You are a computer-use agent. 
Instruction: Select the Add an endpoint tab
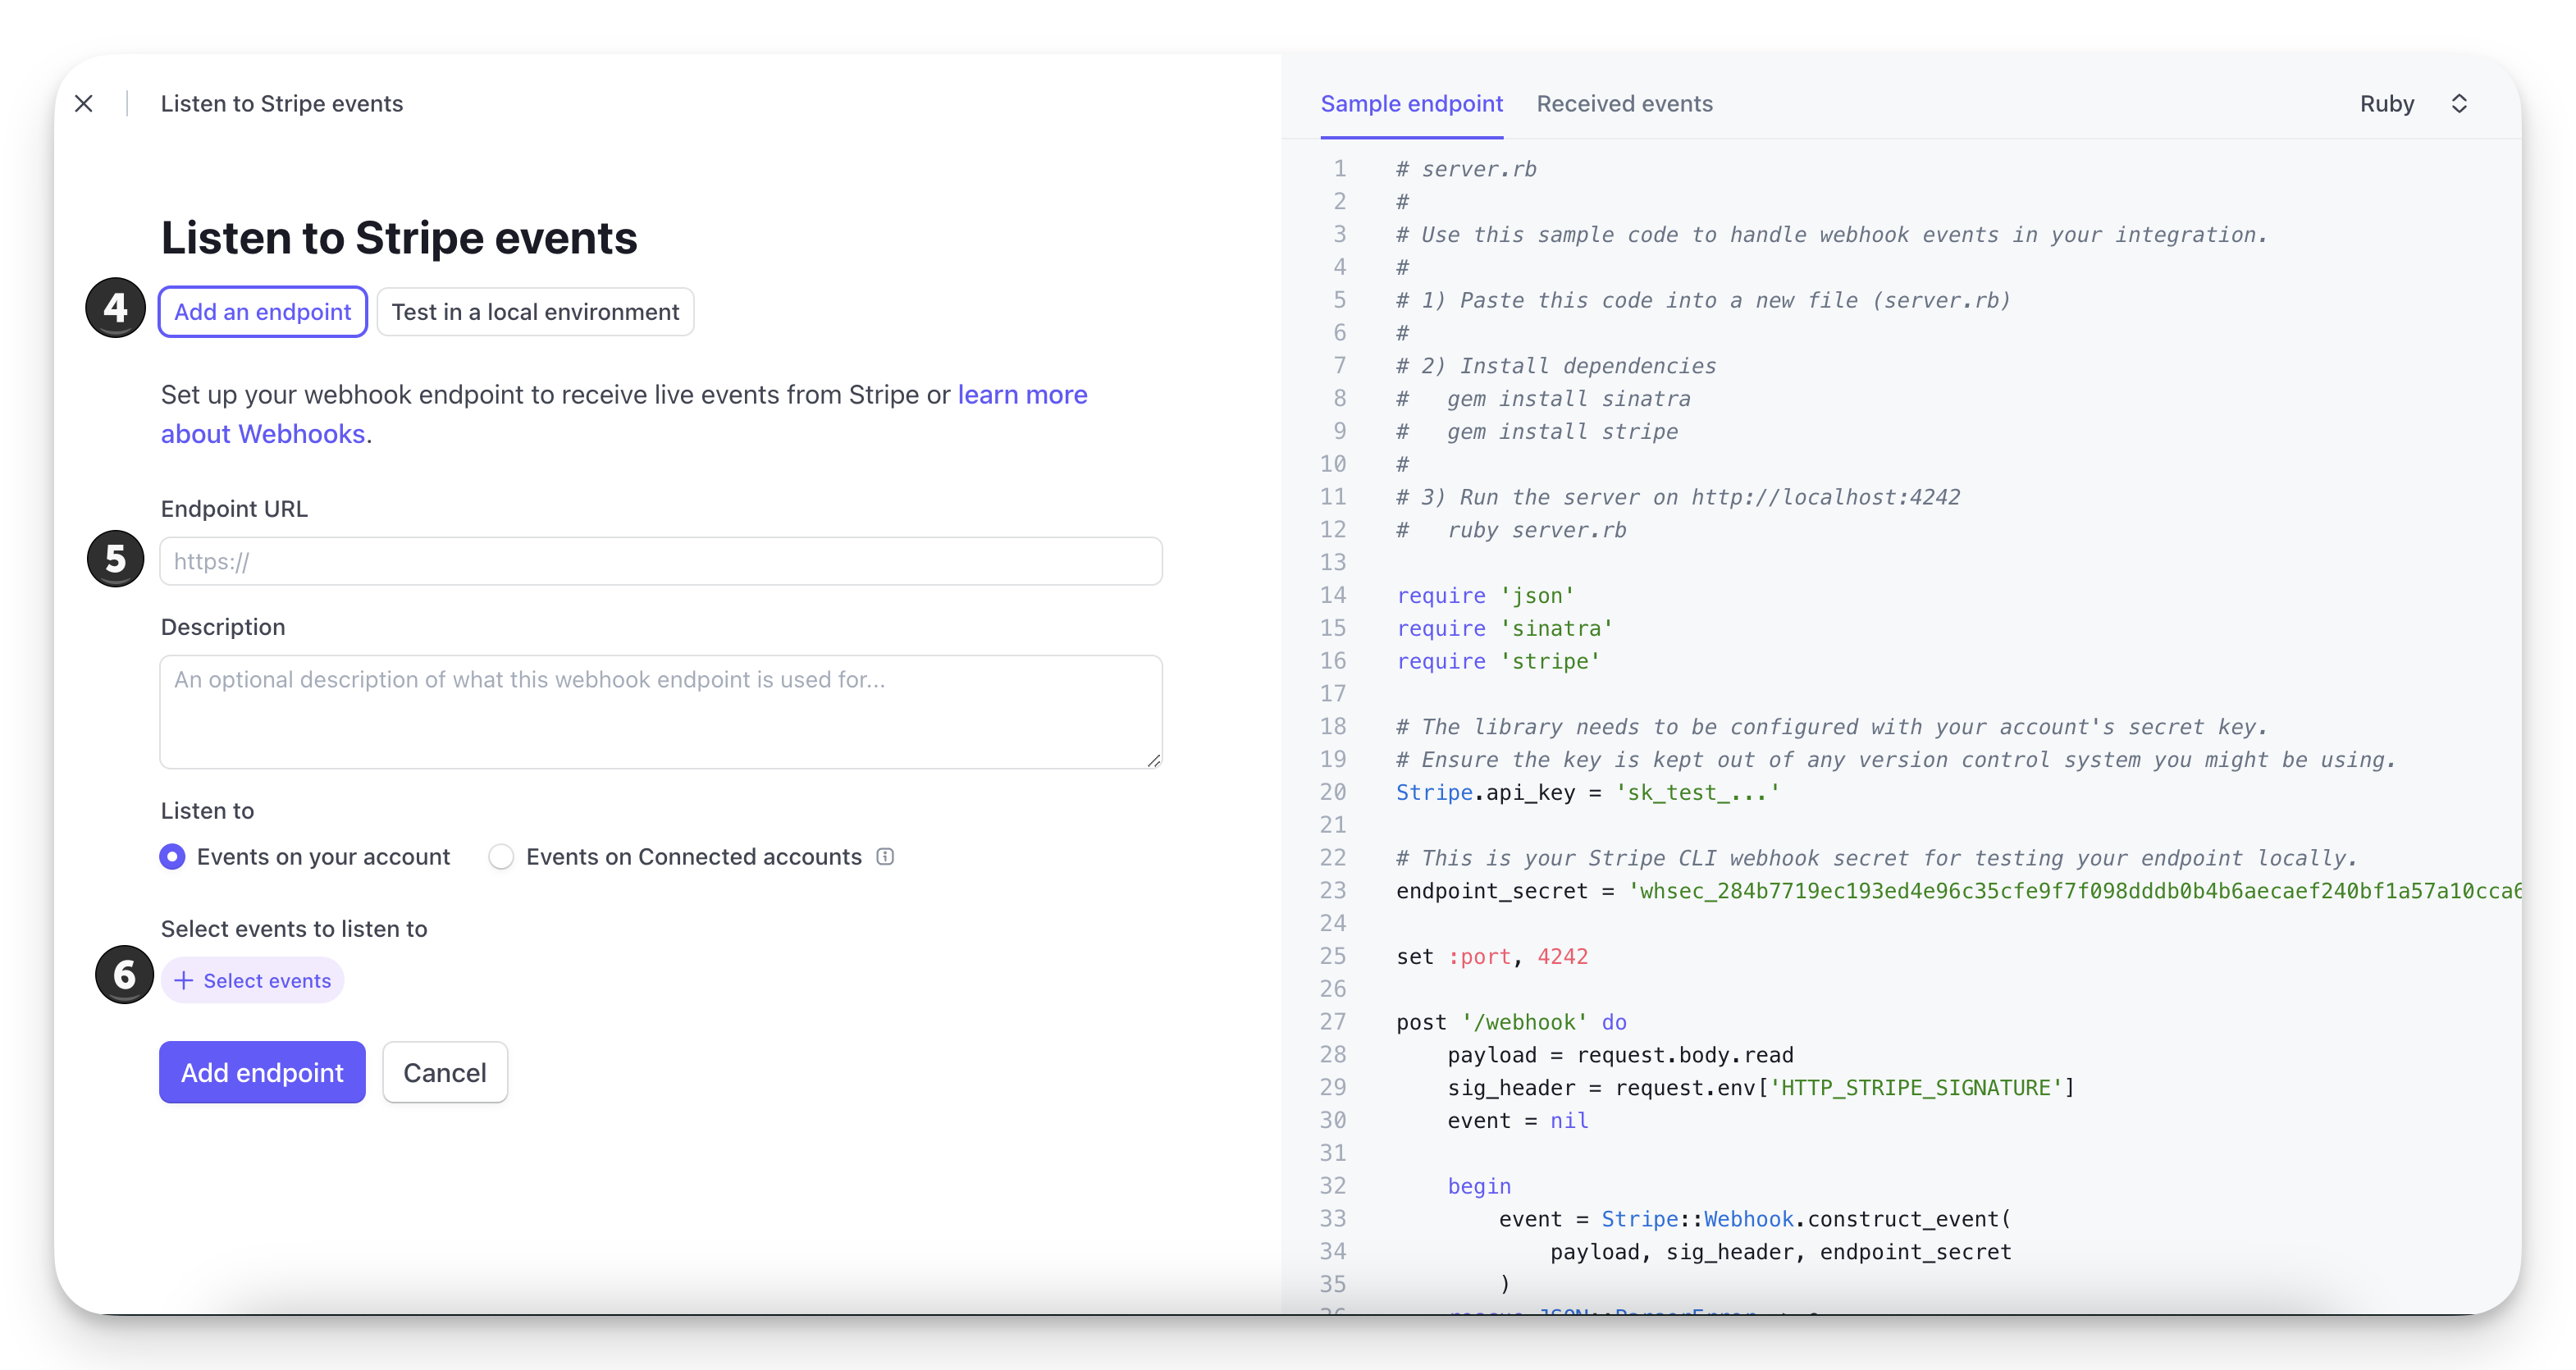pos(263,312)
